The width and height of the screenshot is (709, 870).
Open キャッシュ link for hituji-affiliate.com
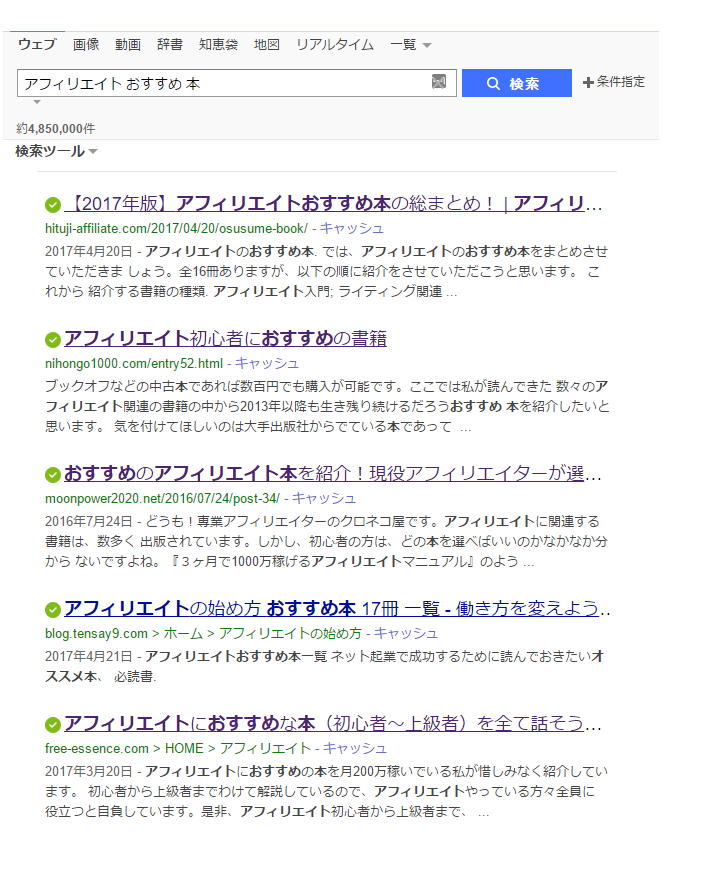pyautogui.click(x=352, y=229)
